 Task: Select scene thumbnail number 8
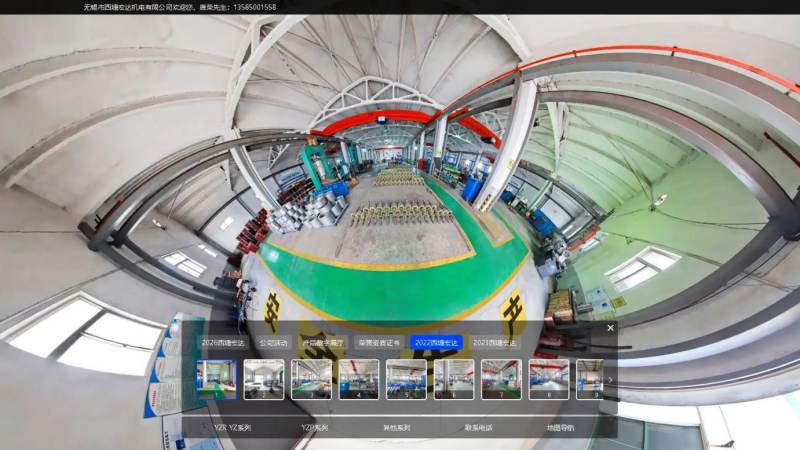548,379
